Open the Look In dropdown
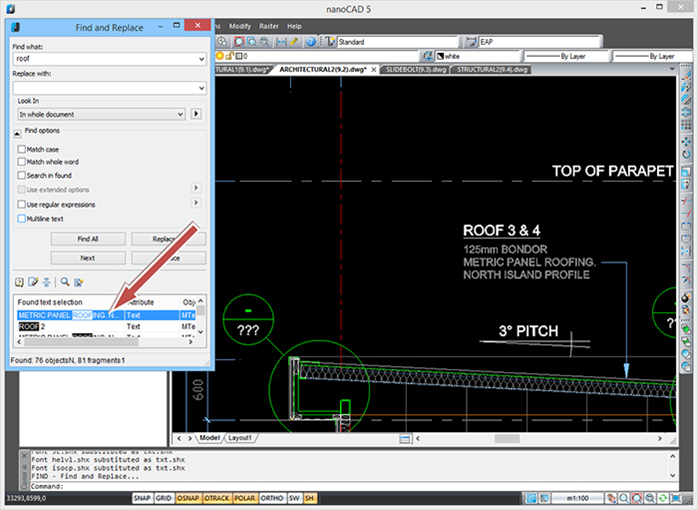The image size is (698, 510). (180, 114)
